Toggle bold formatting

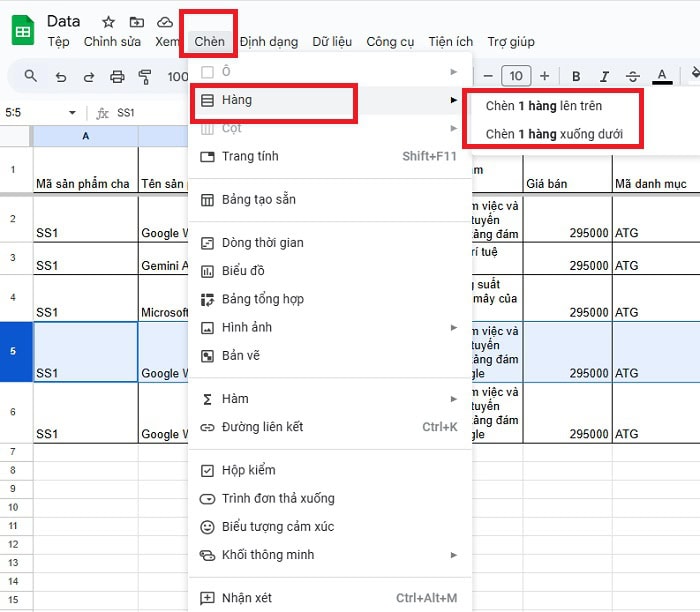576,77
